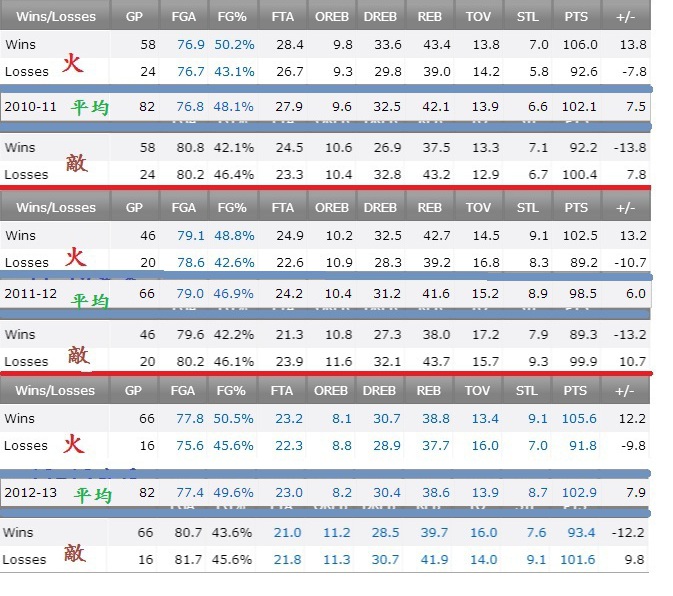This screenshot has height=596, width=673.
Task: Click the 48.1% average FG% link
Action: point(235,106)
